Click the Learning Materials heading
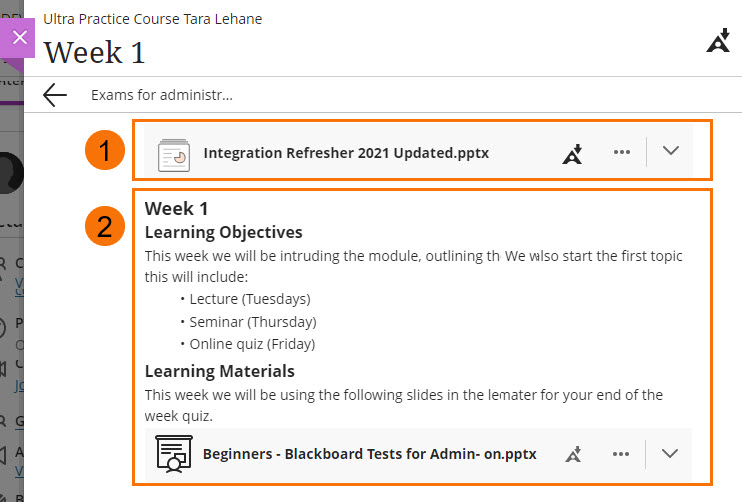This screenshot has width=742, height=502. click(219, 371)
